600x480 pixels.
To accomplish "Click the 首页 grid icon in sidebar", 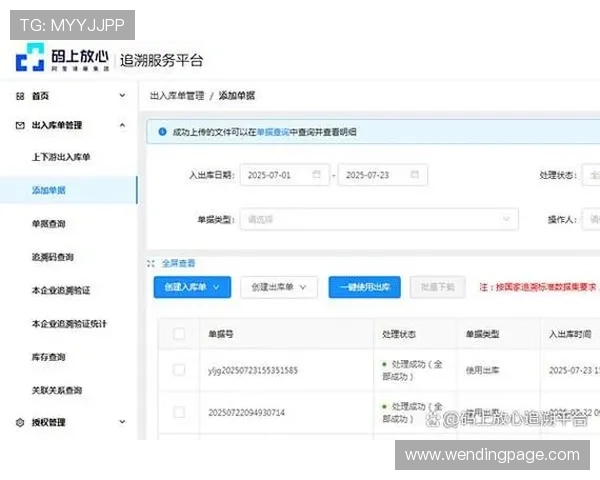I will [20, 96].
